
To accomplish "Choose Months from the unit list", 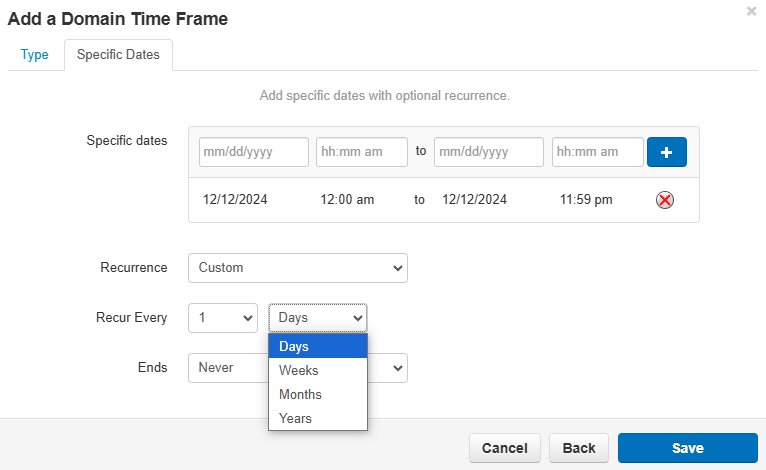I will tap(318, 394).
